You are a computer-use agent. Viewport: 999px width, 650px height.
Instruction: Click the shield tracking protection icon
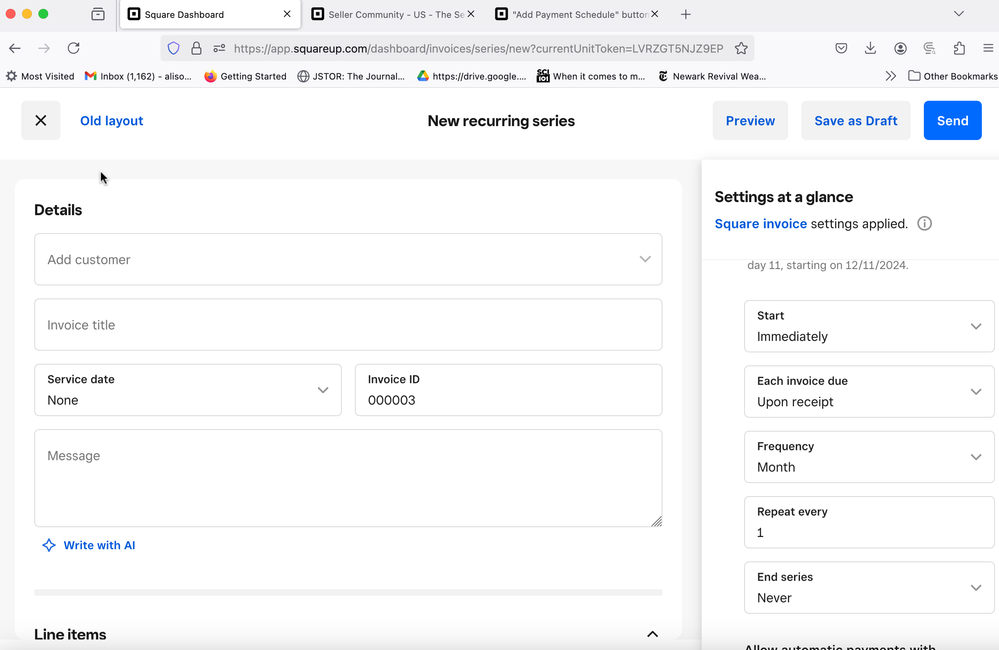pyautogui.click(x=174, y=48)
